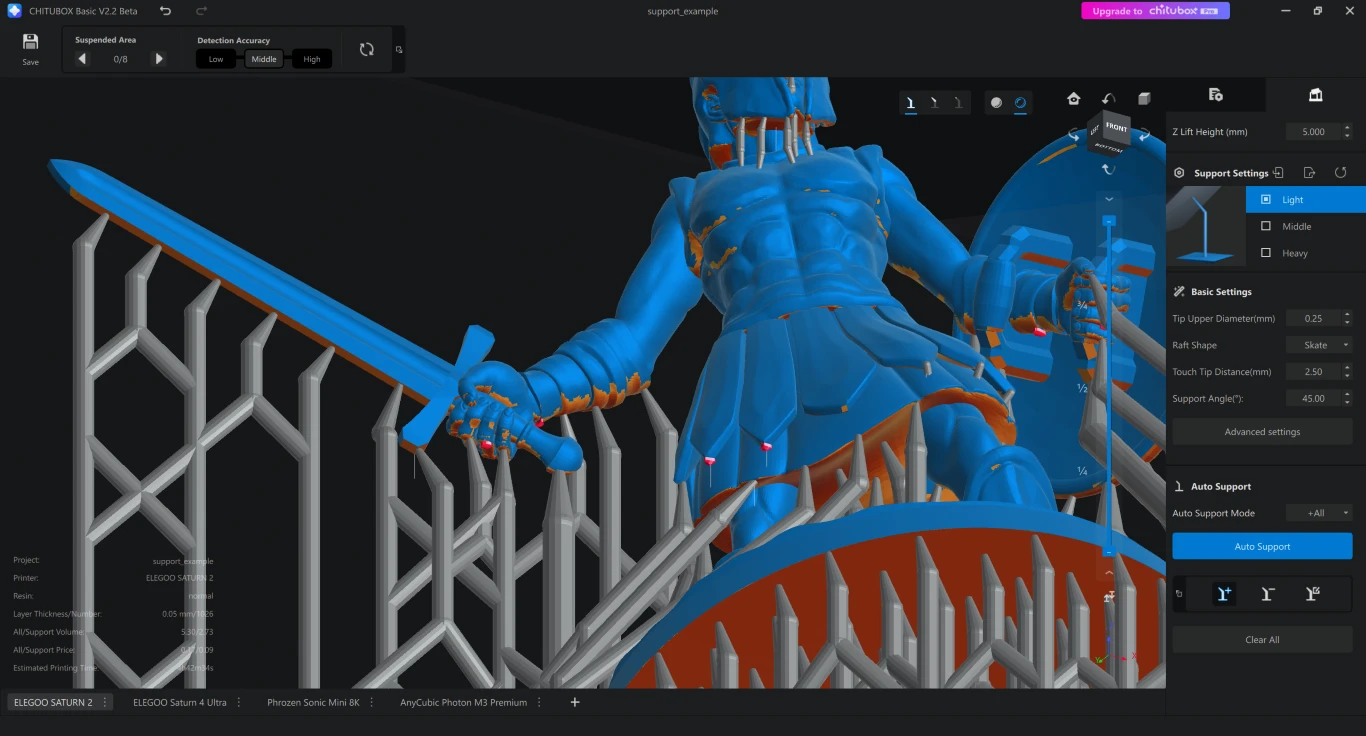1366x736 pixels.
Task: Reset view with home icon
Action: [1073, 98]
